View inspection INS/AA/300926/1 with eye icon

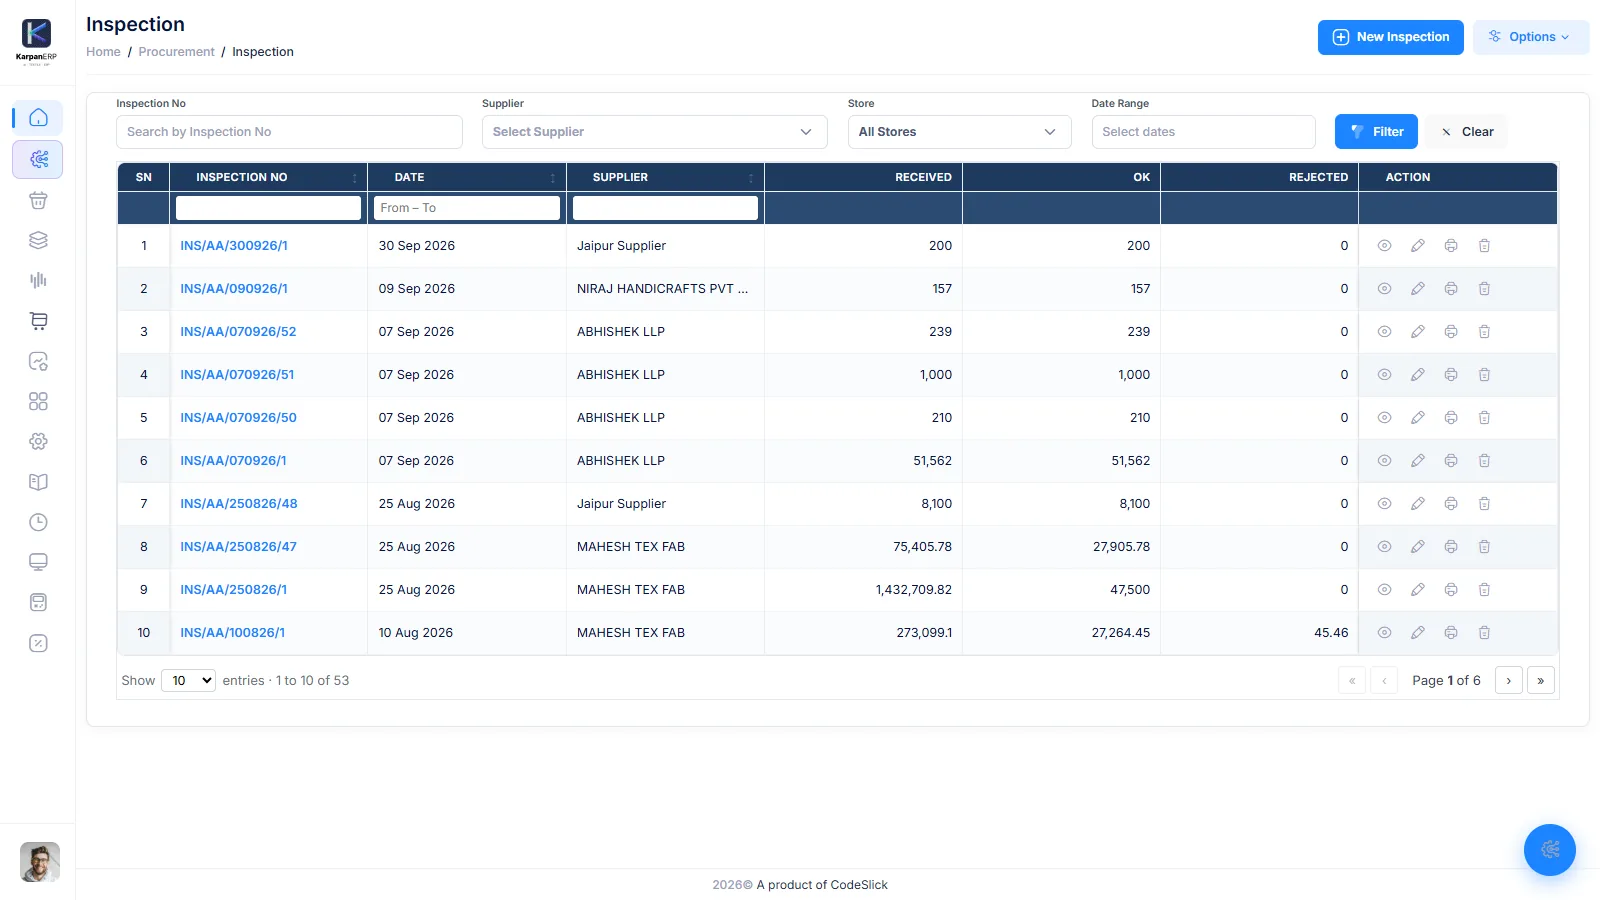coord(1384,246)
